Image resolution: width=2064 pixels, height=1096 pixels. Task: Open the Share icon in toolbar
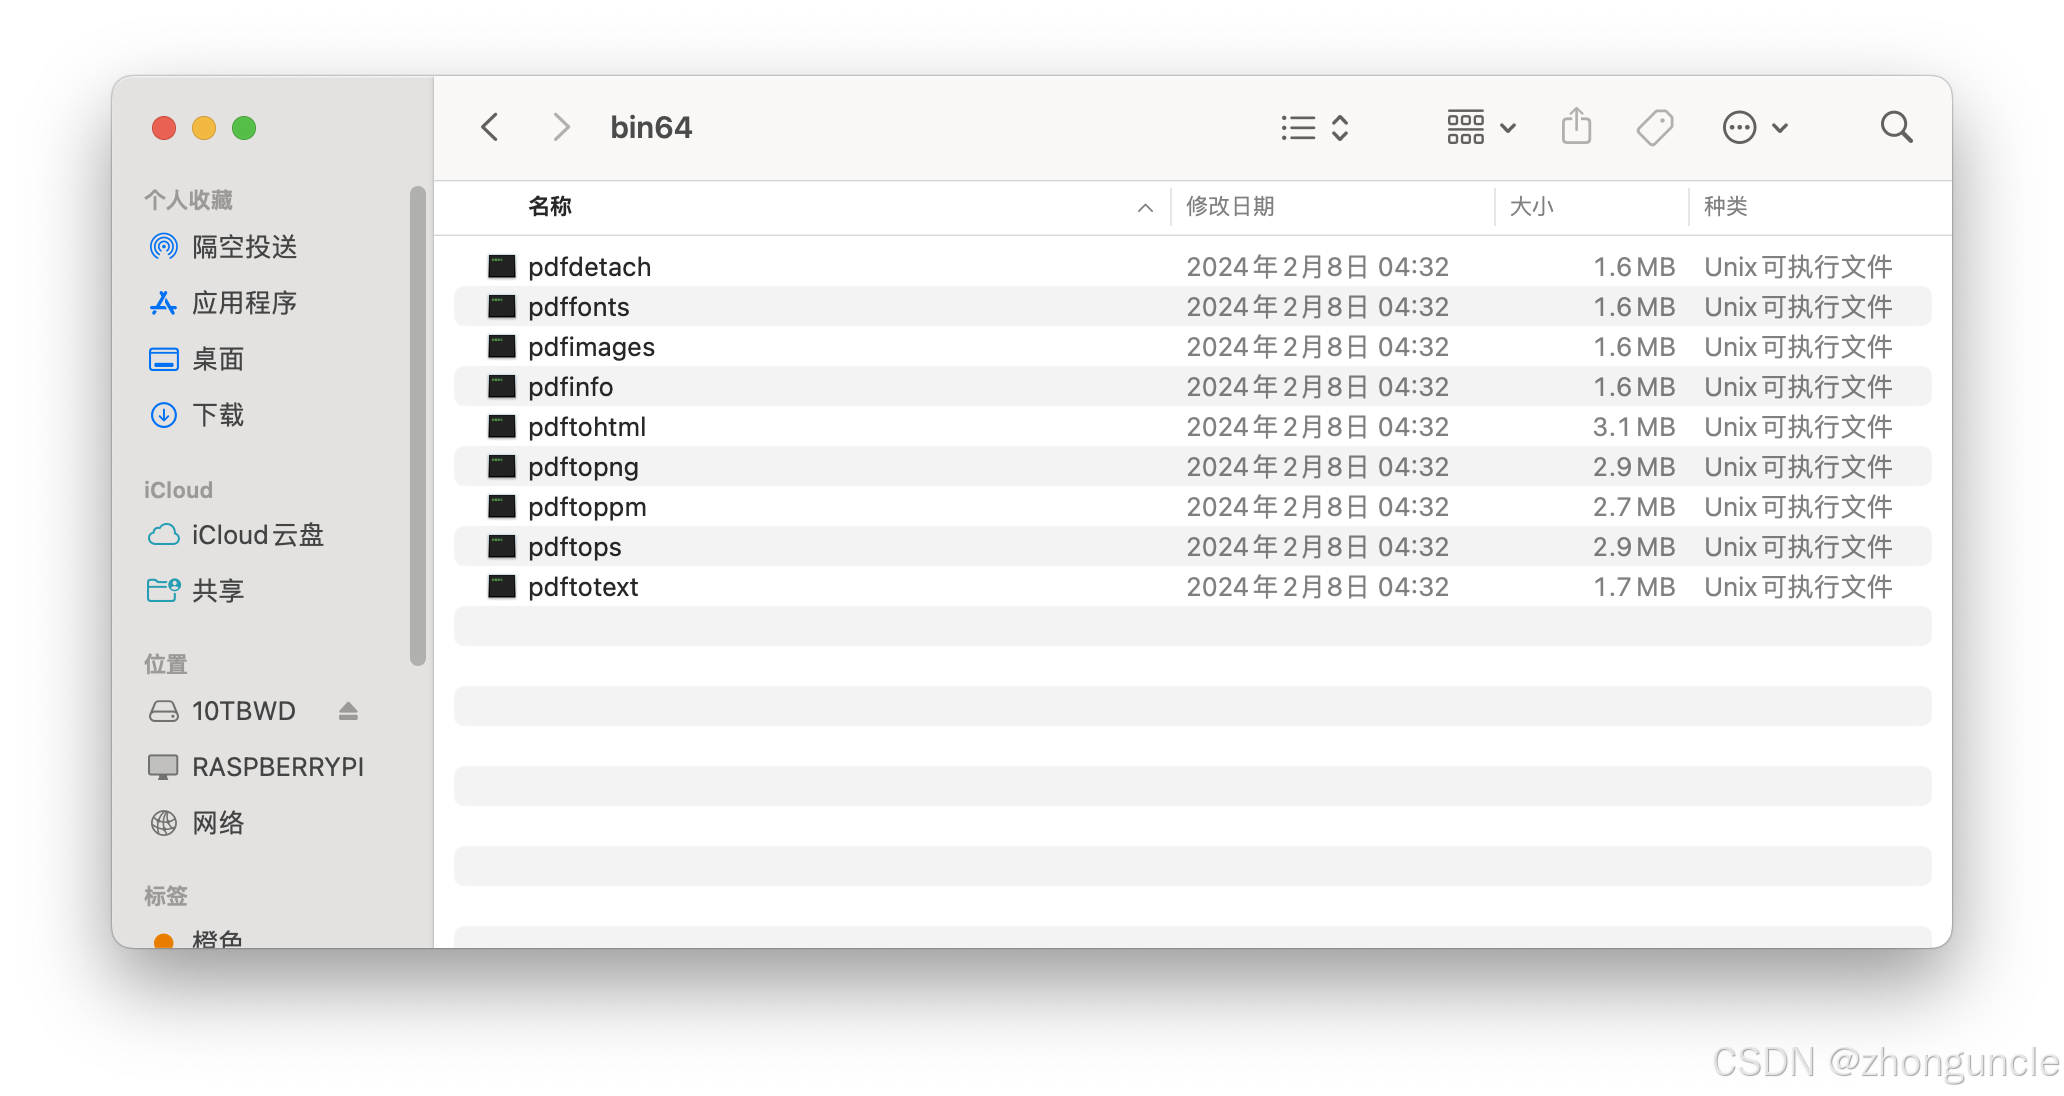coord(1576,127)
